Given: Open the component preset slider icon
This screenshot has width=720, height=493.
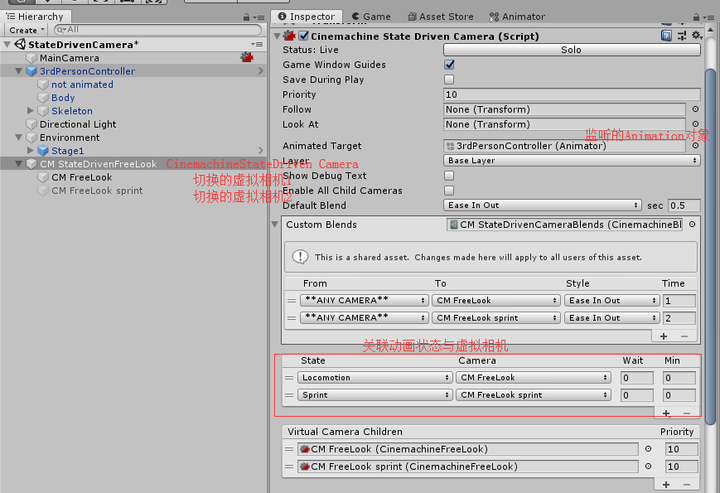Looking at the screenshot, I should (x=682, y=35).
